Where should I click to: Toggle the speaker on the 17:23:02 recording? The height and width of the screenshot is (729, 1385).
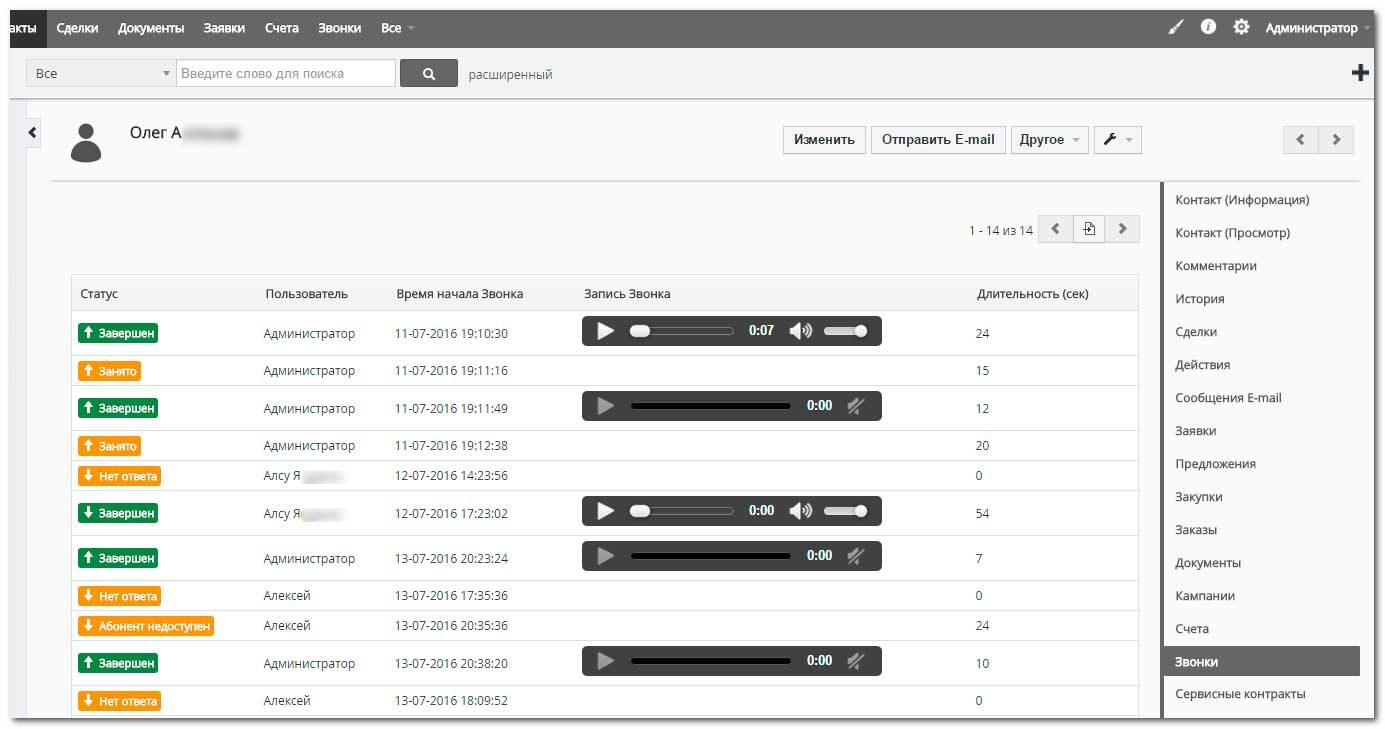800,511
